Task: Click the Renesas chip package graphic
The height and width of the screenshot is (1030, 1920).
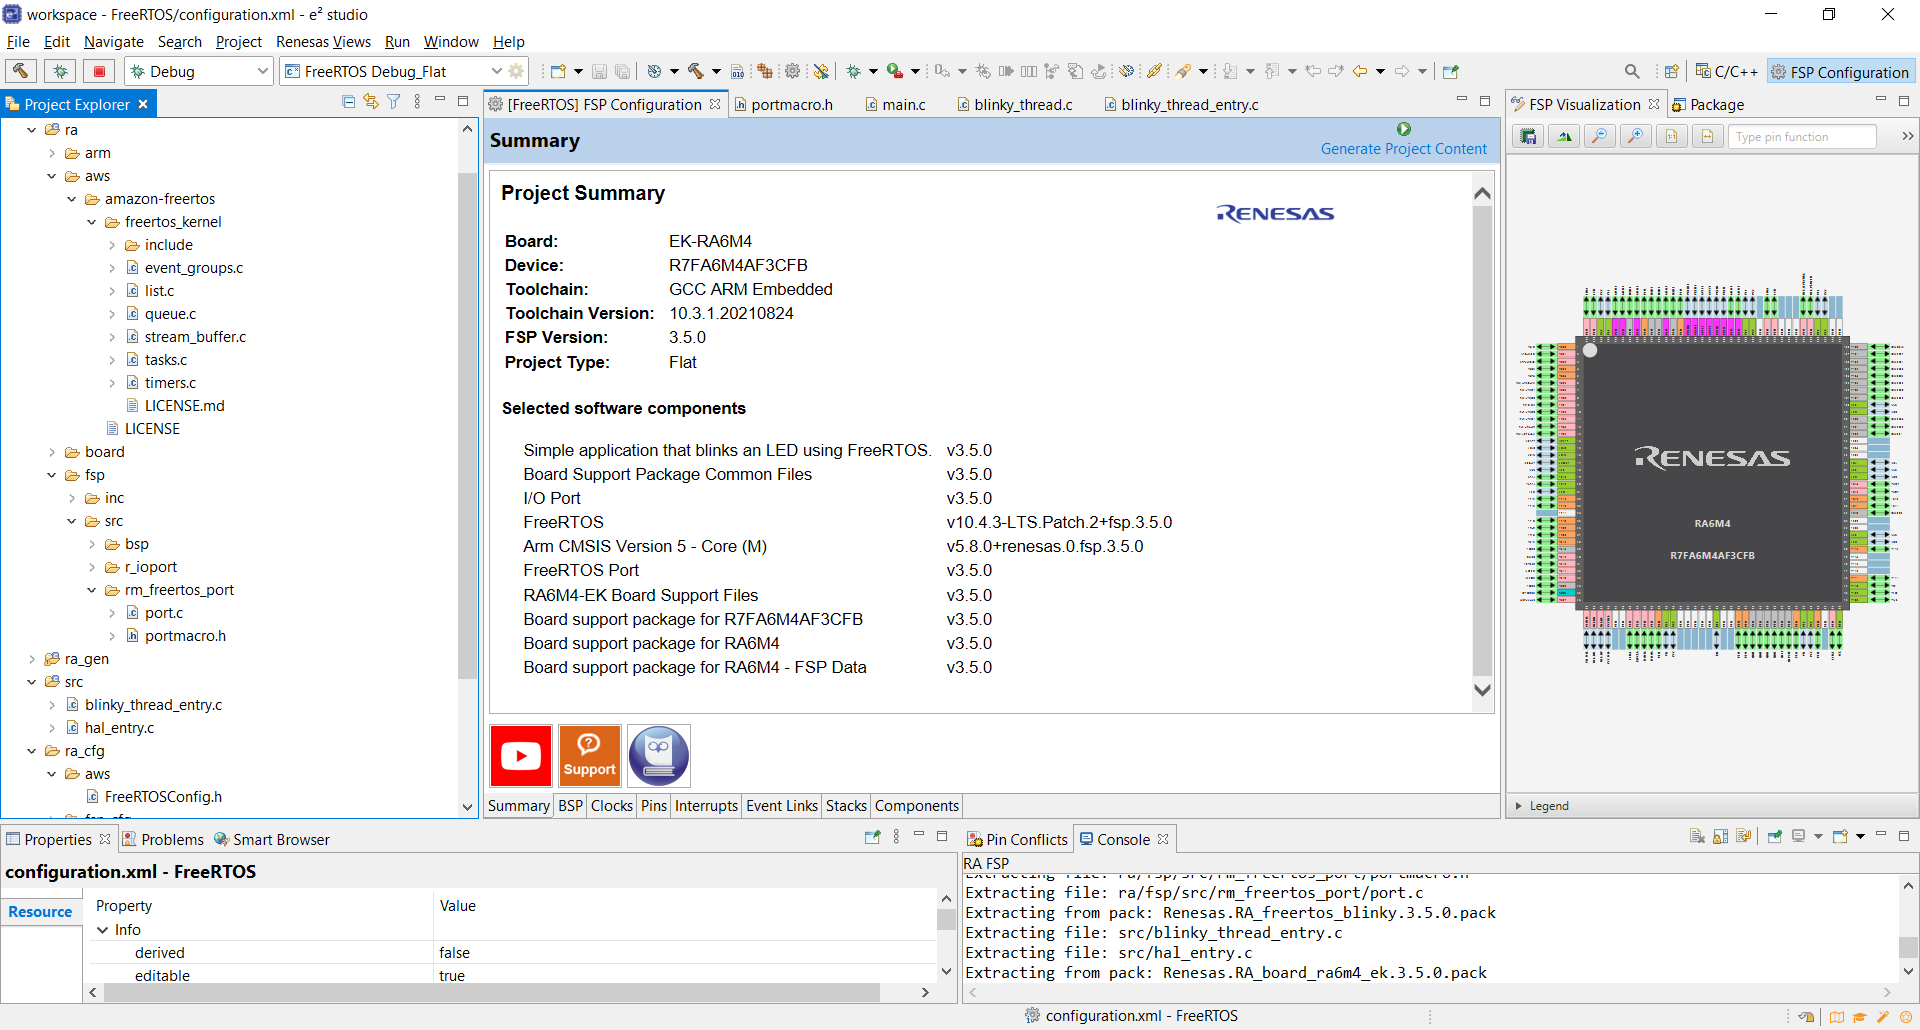Action: coord(1711,473)
